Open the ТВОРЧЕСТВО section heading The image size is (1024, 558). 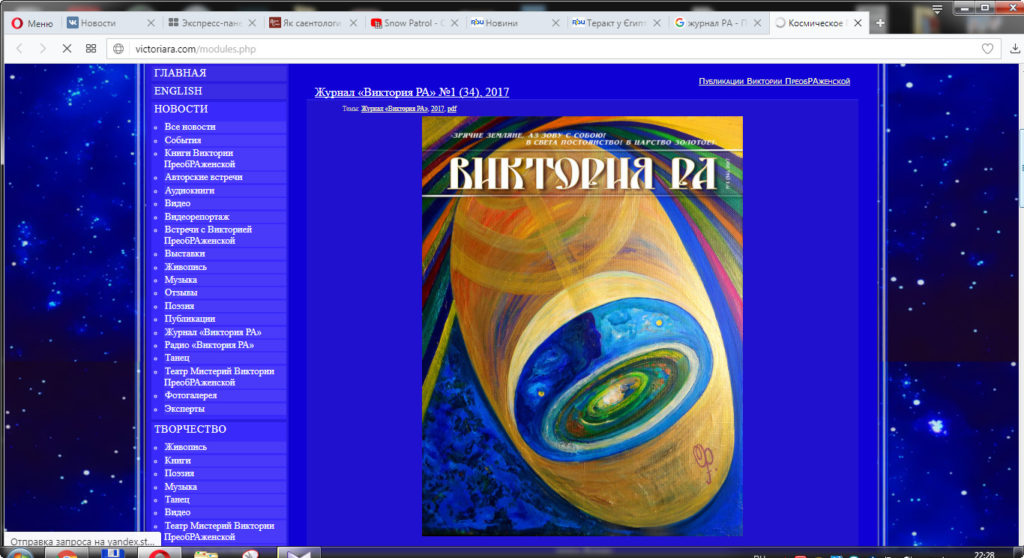click(x=190, y=429)
